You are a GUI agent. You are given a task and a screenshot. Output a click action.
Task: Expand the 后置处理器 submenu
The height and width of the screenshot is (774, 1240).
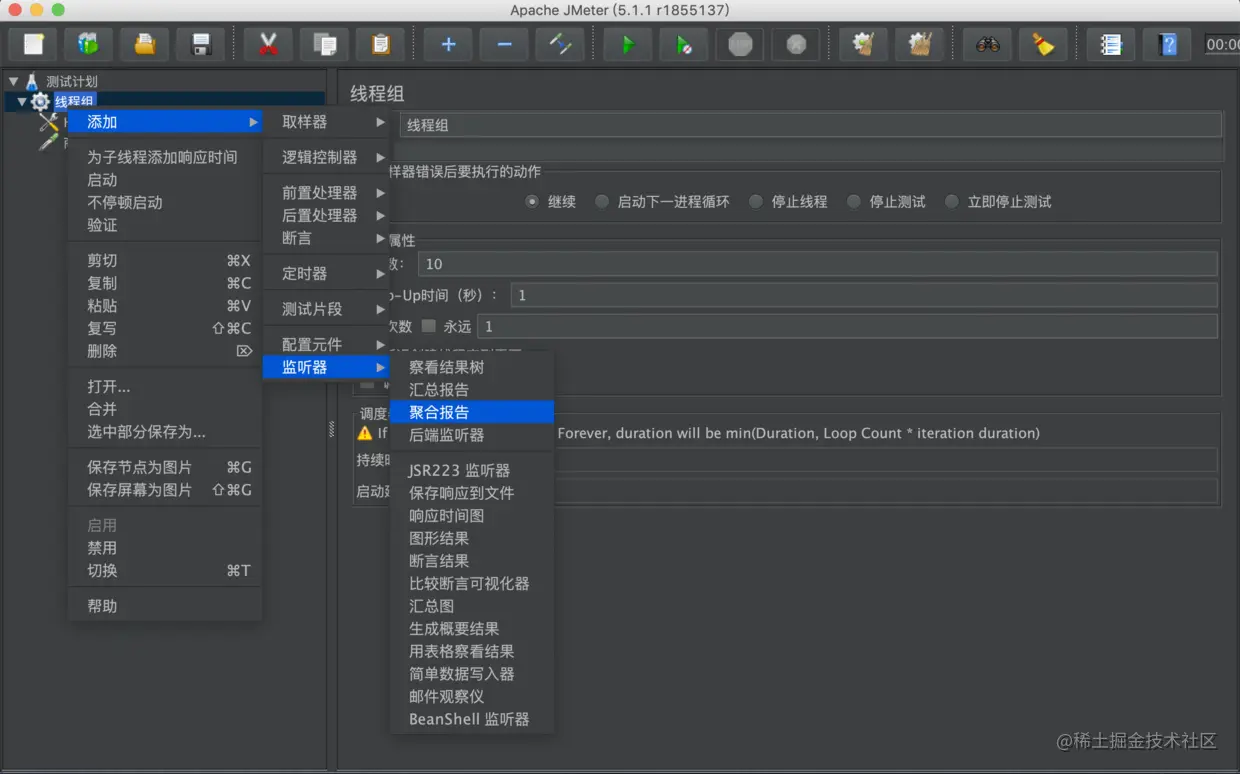326,215
